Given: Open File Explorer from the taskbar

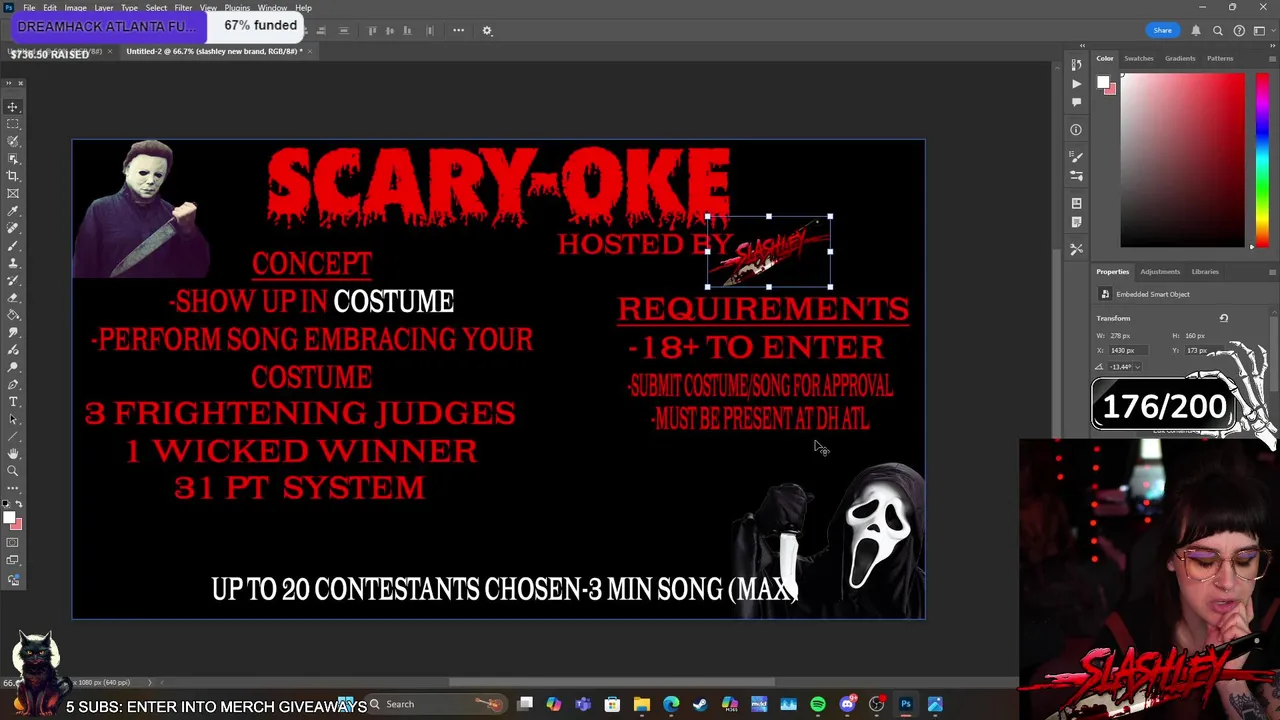Looking at the screenshot, I should [x=642, y=705].
